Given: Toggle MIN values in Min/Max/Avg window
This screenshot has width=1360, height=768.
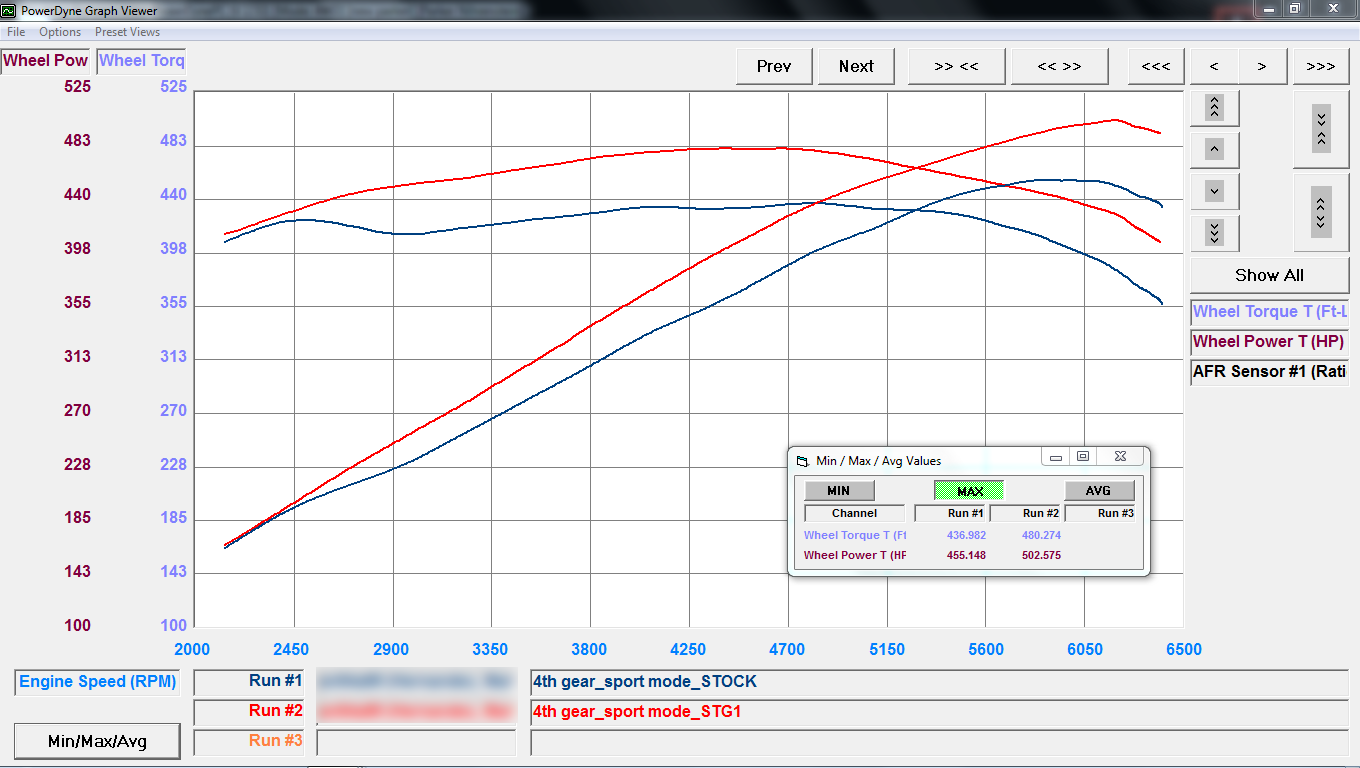Looking at the screenshot, I should [839, 490].
